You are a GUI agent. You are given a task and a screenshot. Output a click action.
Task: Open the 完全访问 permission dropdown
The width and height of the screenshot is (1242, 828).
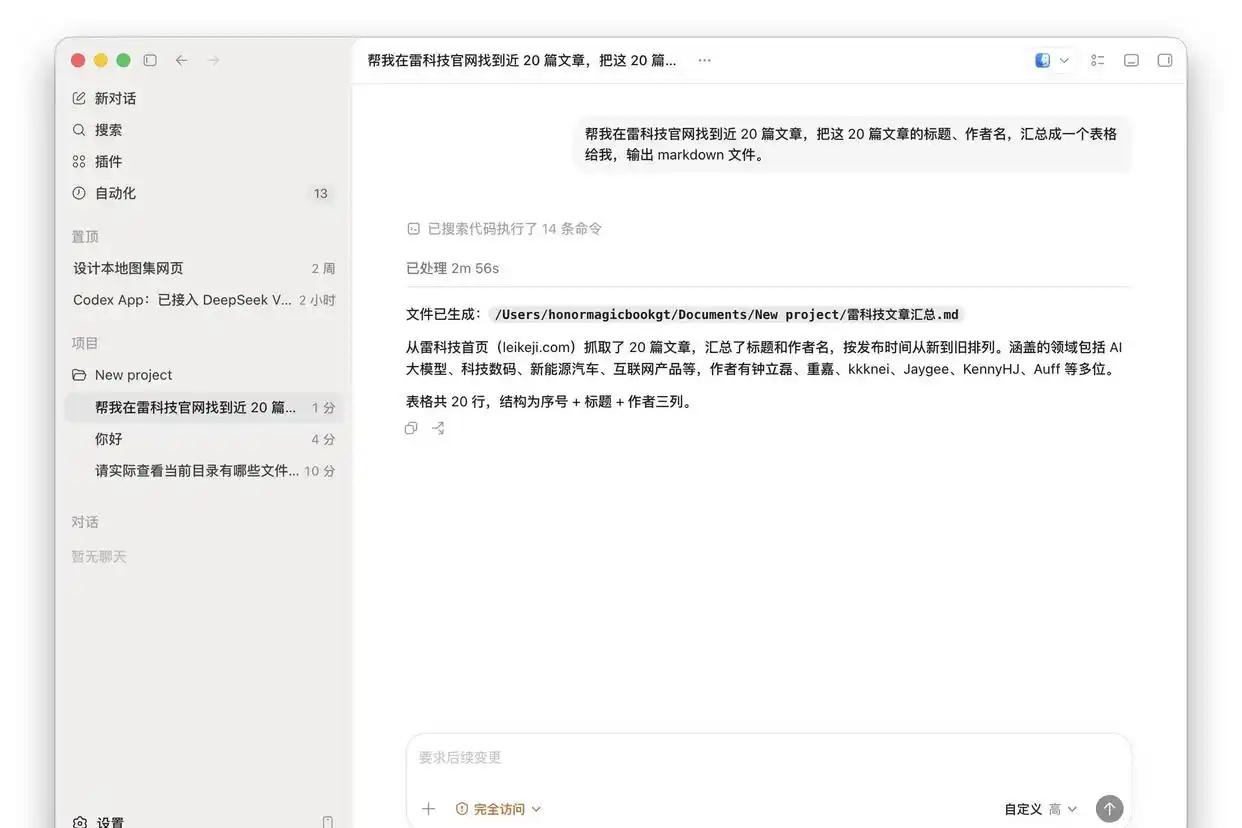point(498,809)
